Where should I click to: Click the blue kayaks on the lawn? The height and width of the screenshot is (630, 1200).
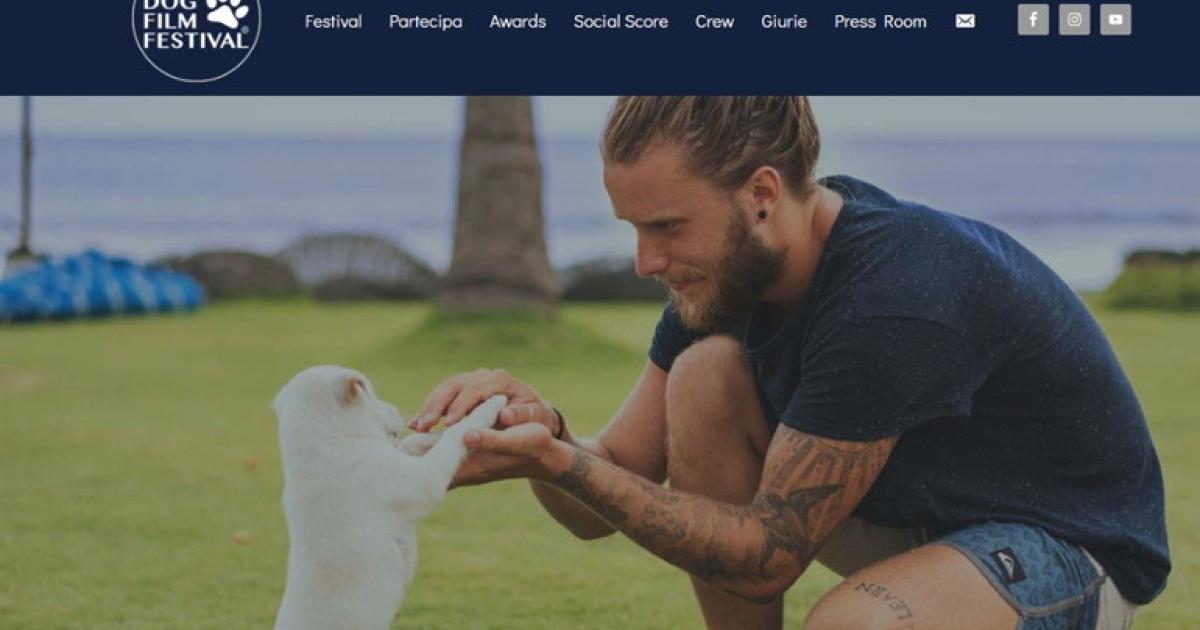(100, 286)
